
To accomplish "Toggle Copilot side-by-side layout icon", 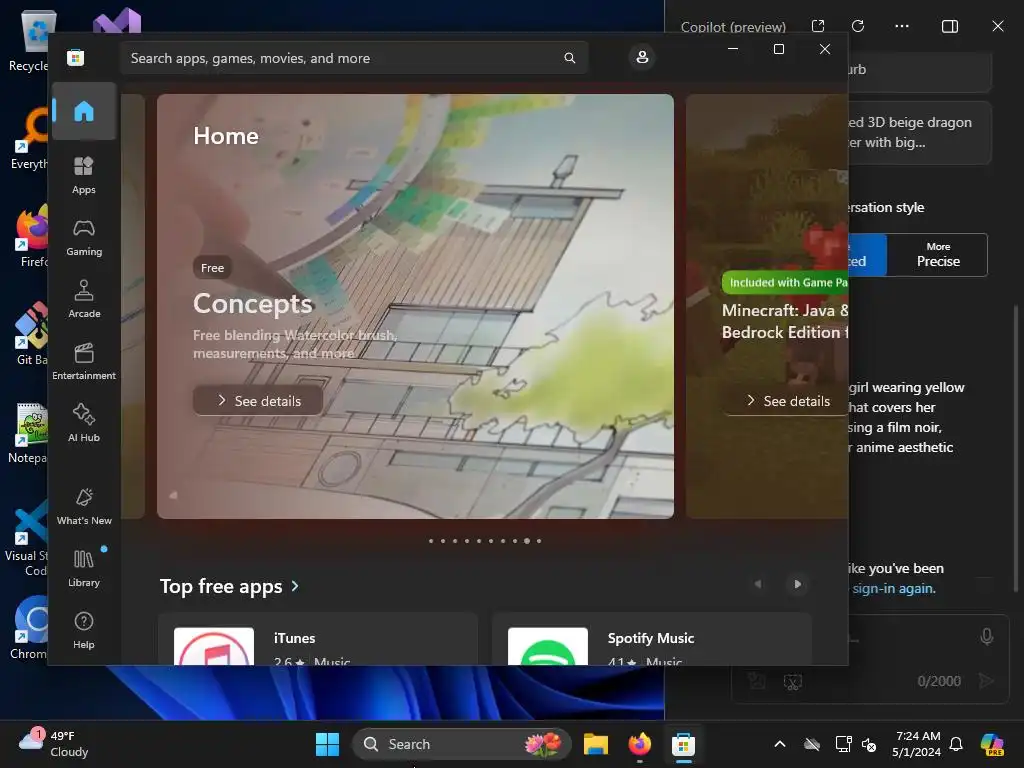I will 950,26.
